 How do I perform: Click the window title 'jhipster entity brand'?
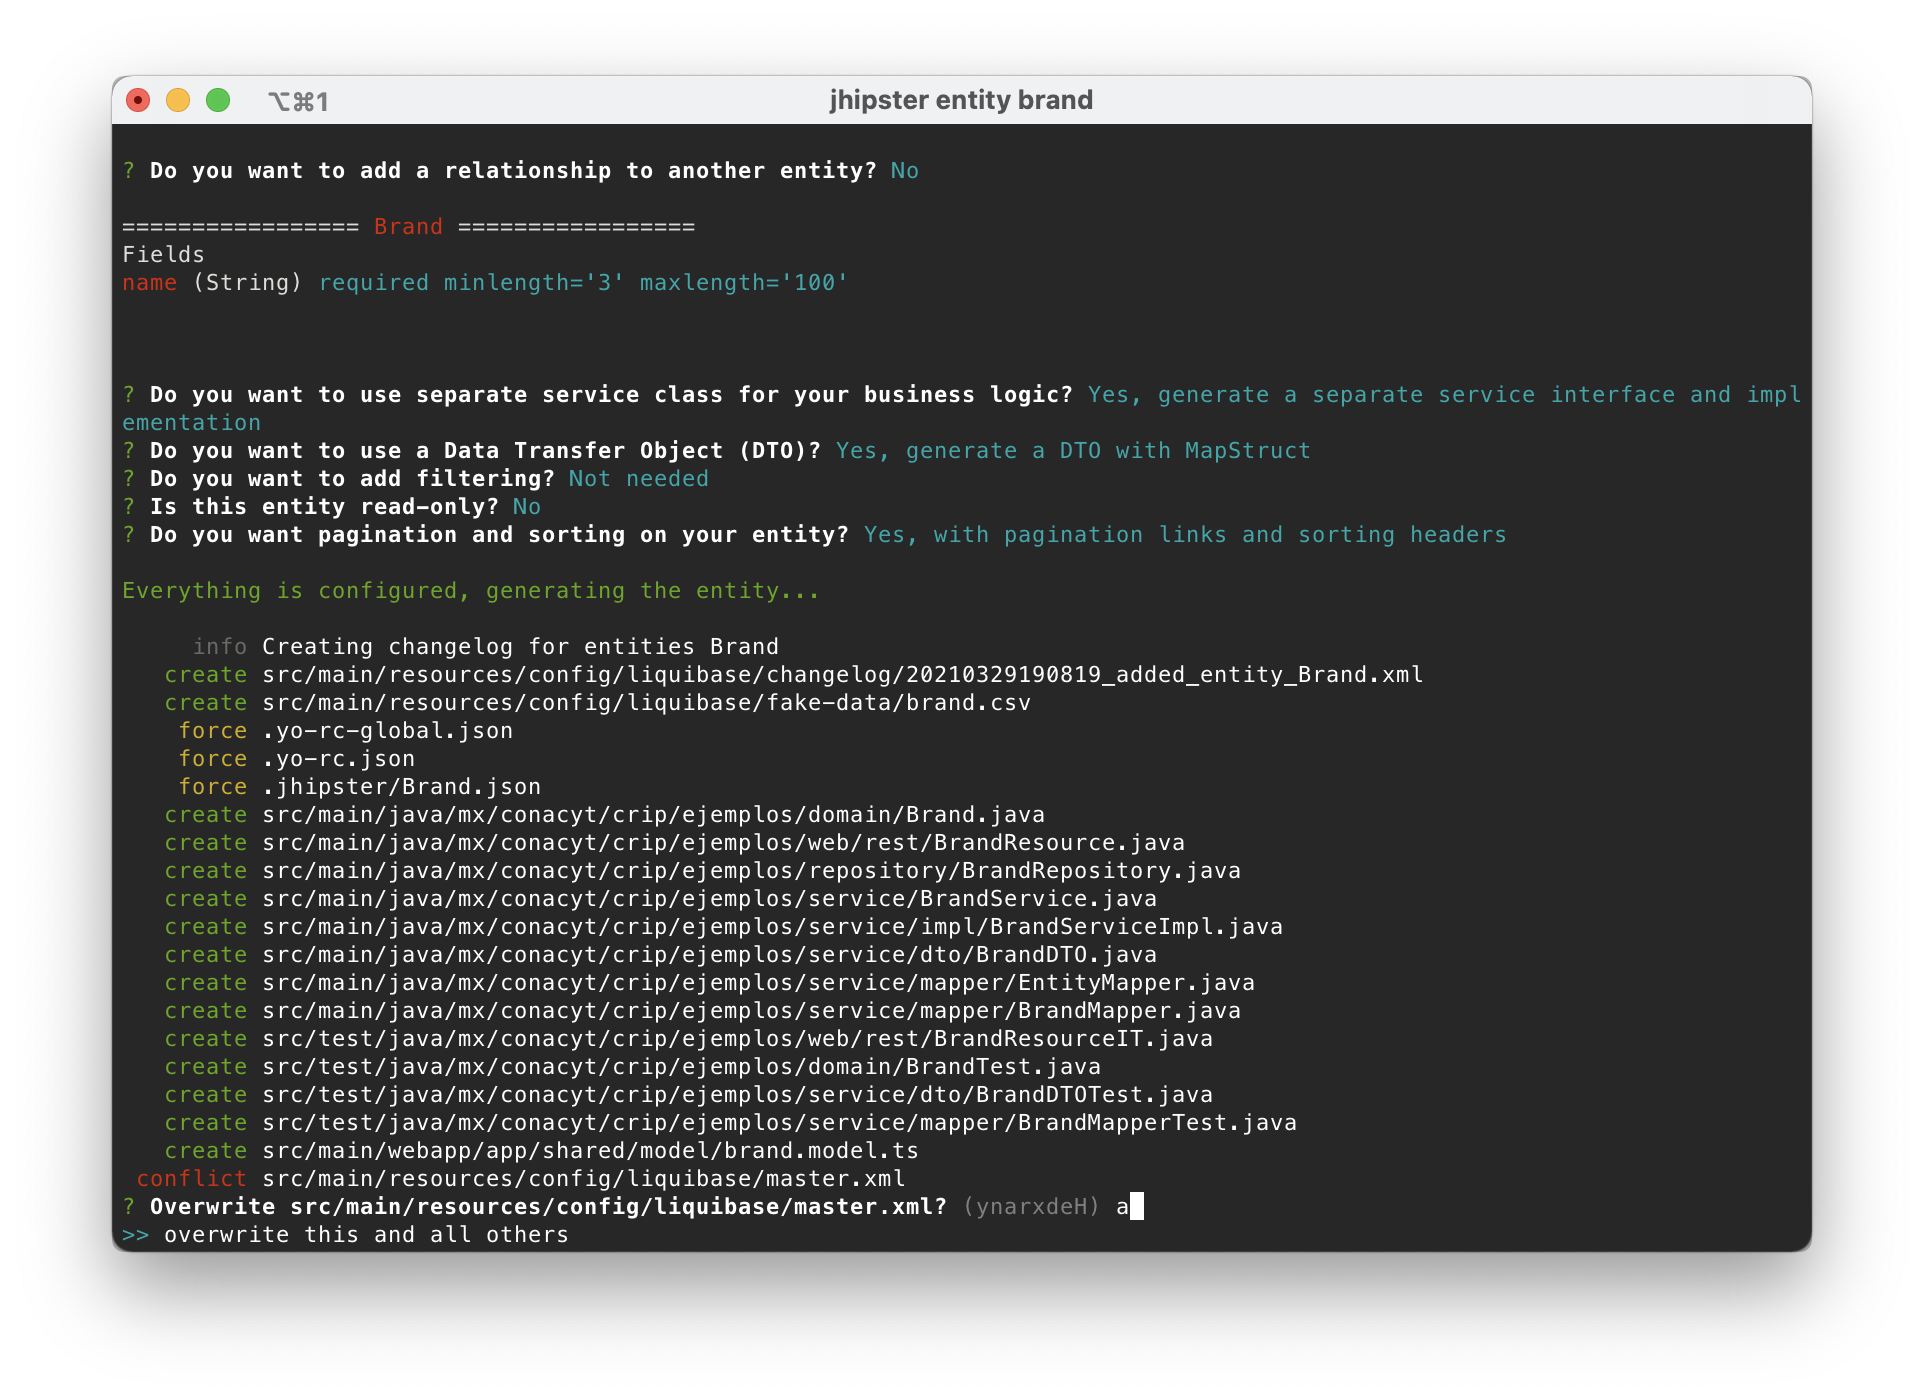tap(961, 100)
